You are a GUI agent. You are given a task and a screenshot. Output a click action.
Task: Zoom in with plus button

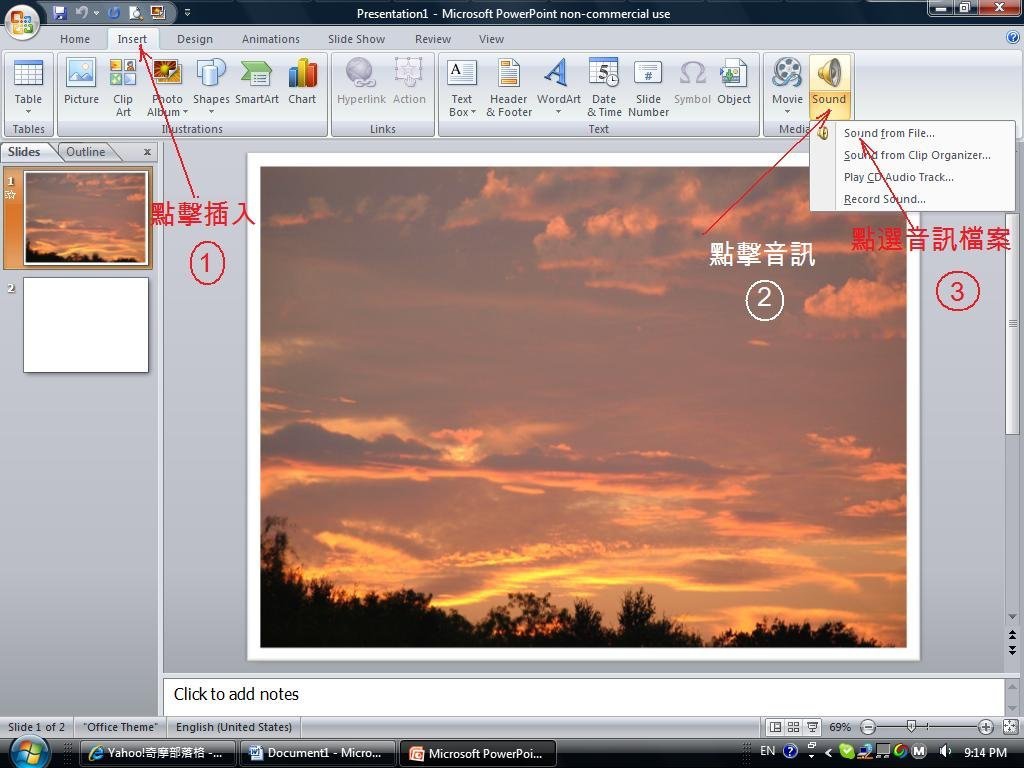click(985, 727)
